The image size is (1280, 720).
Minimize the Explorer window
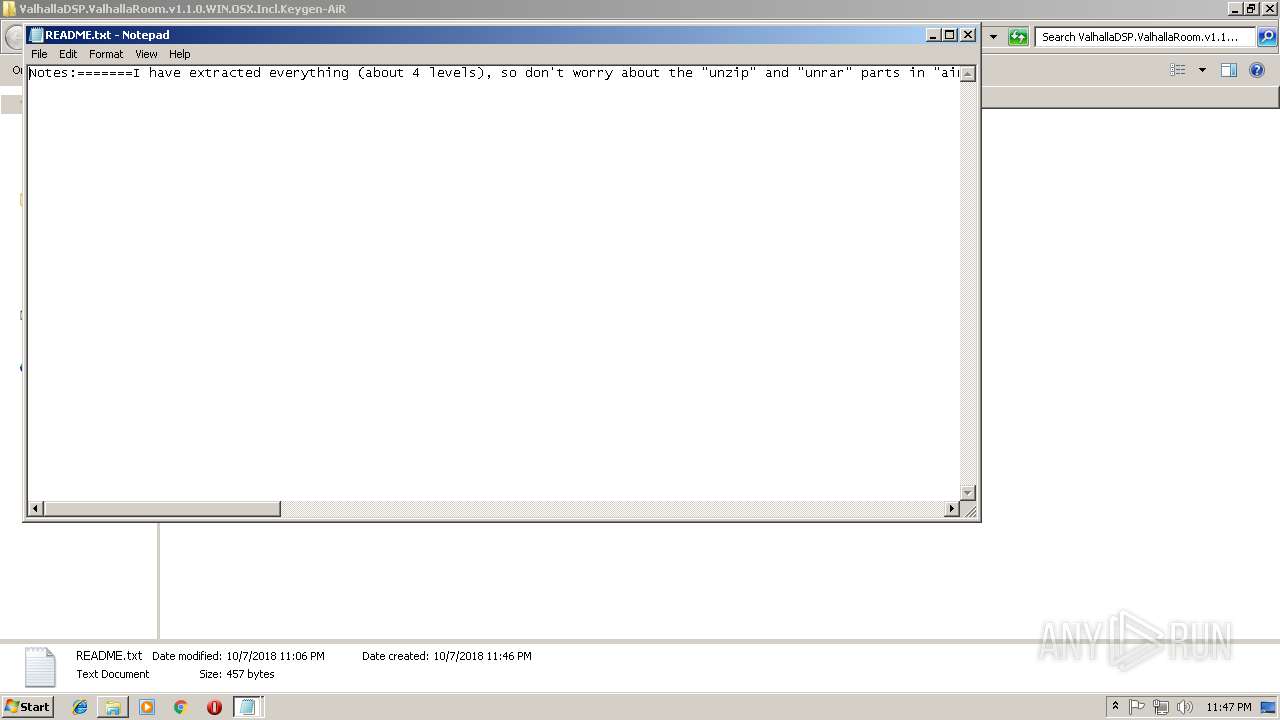pos(1234,9)
